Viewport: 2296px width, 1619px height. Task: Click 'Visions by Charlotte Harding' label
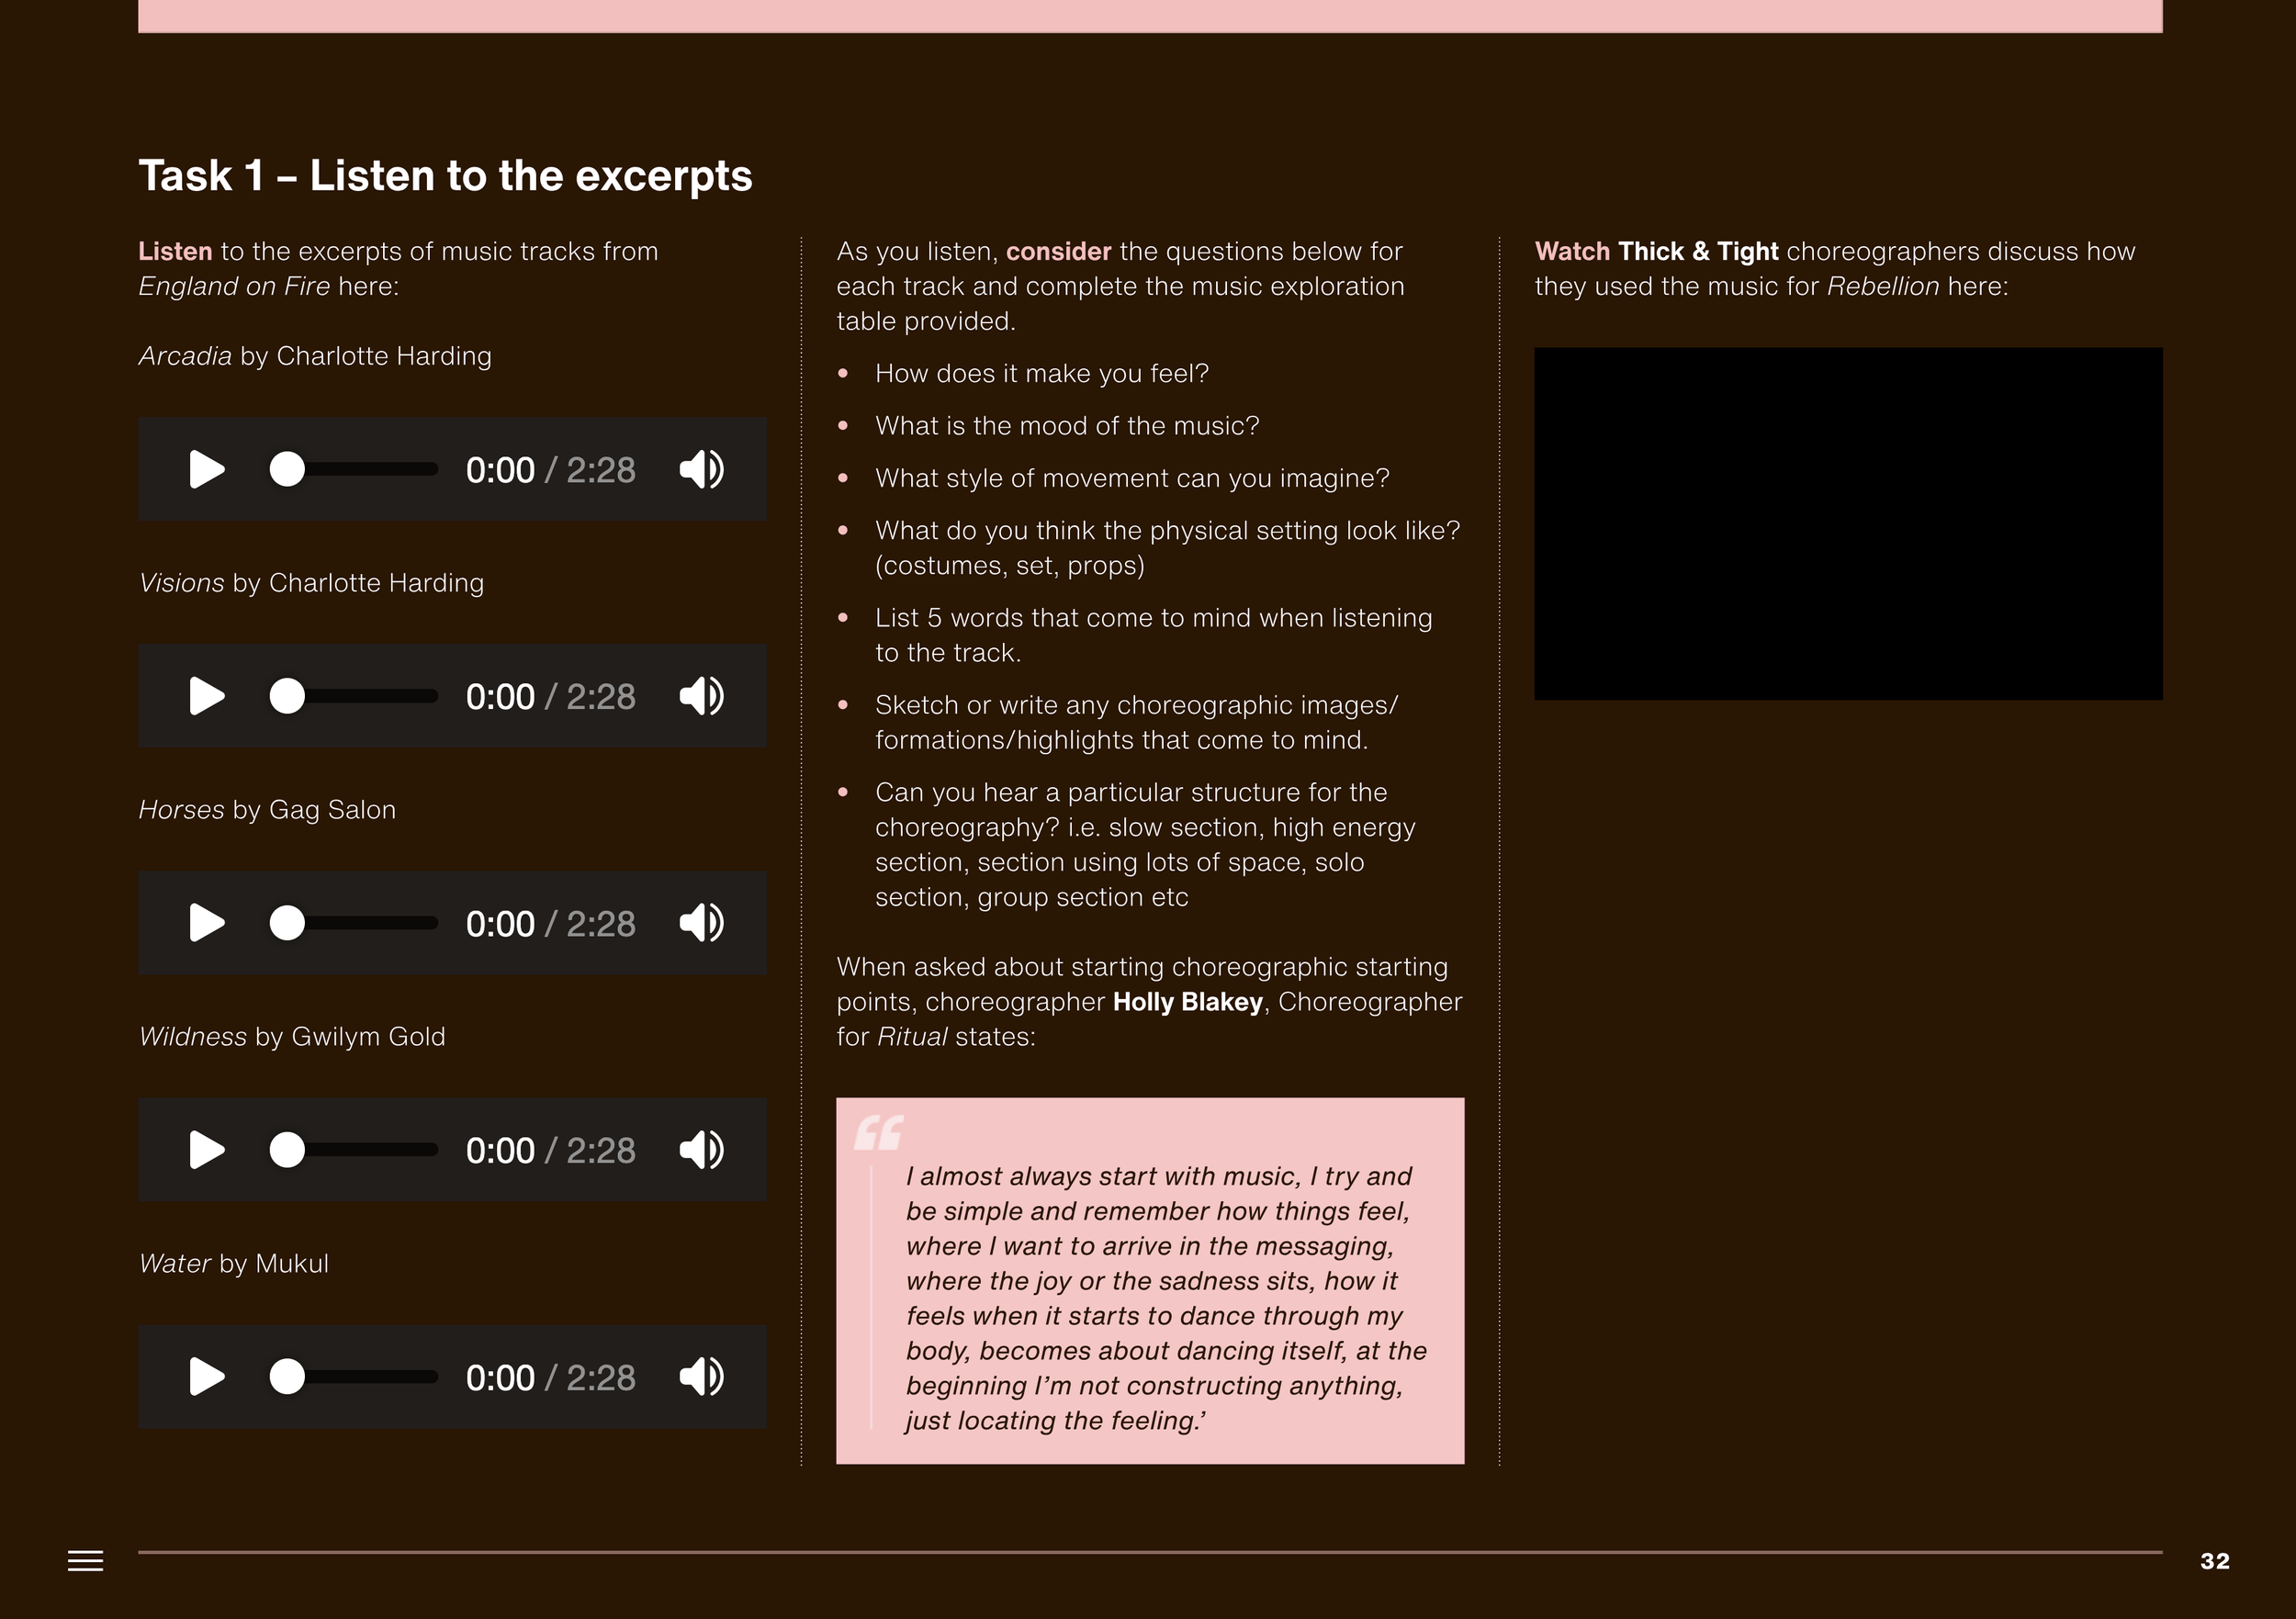point(311,583)
